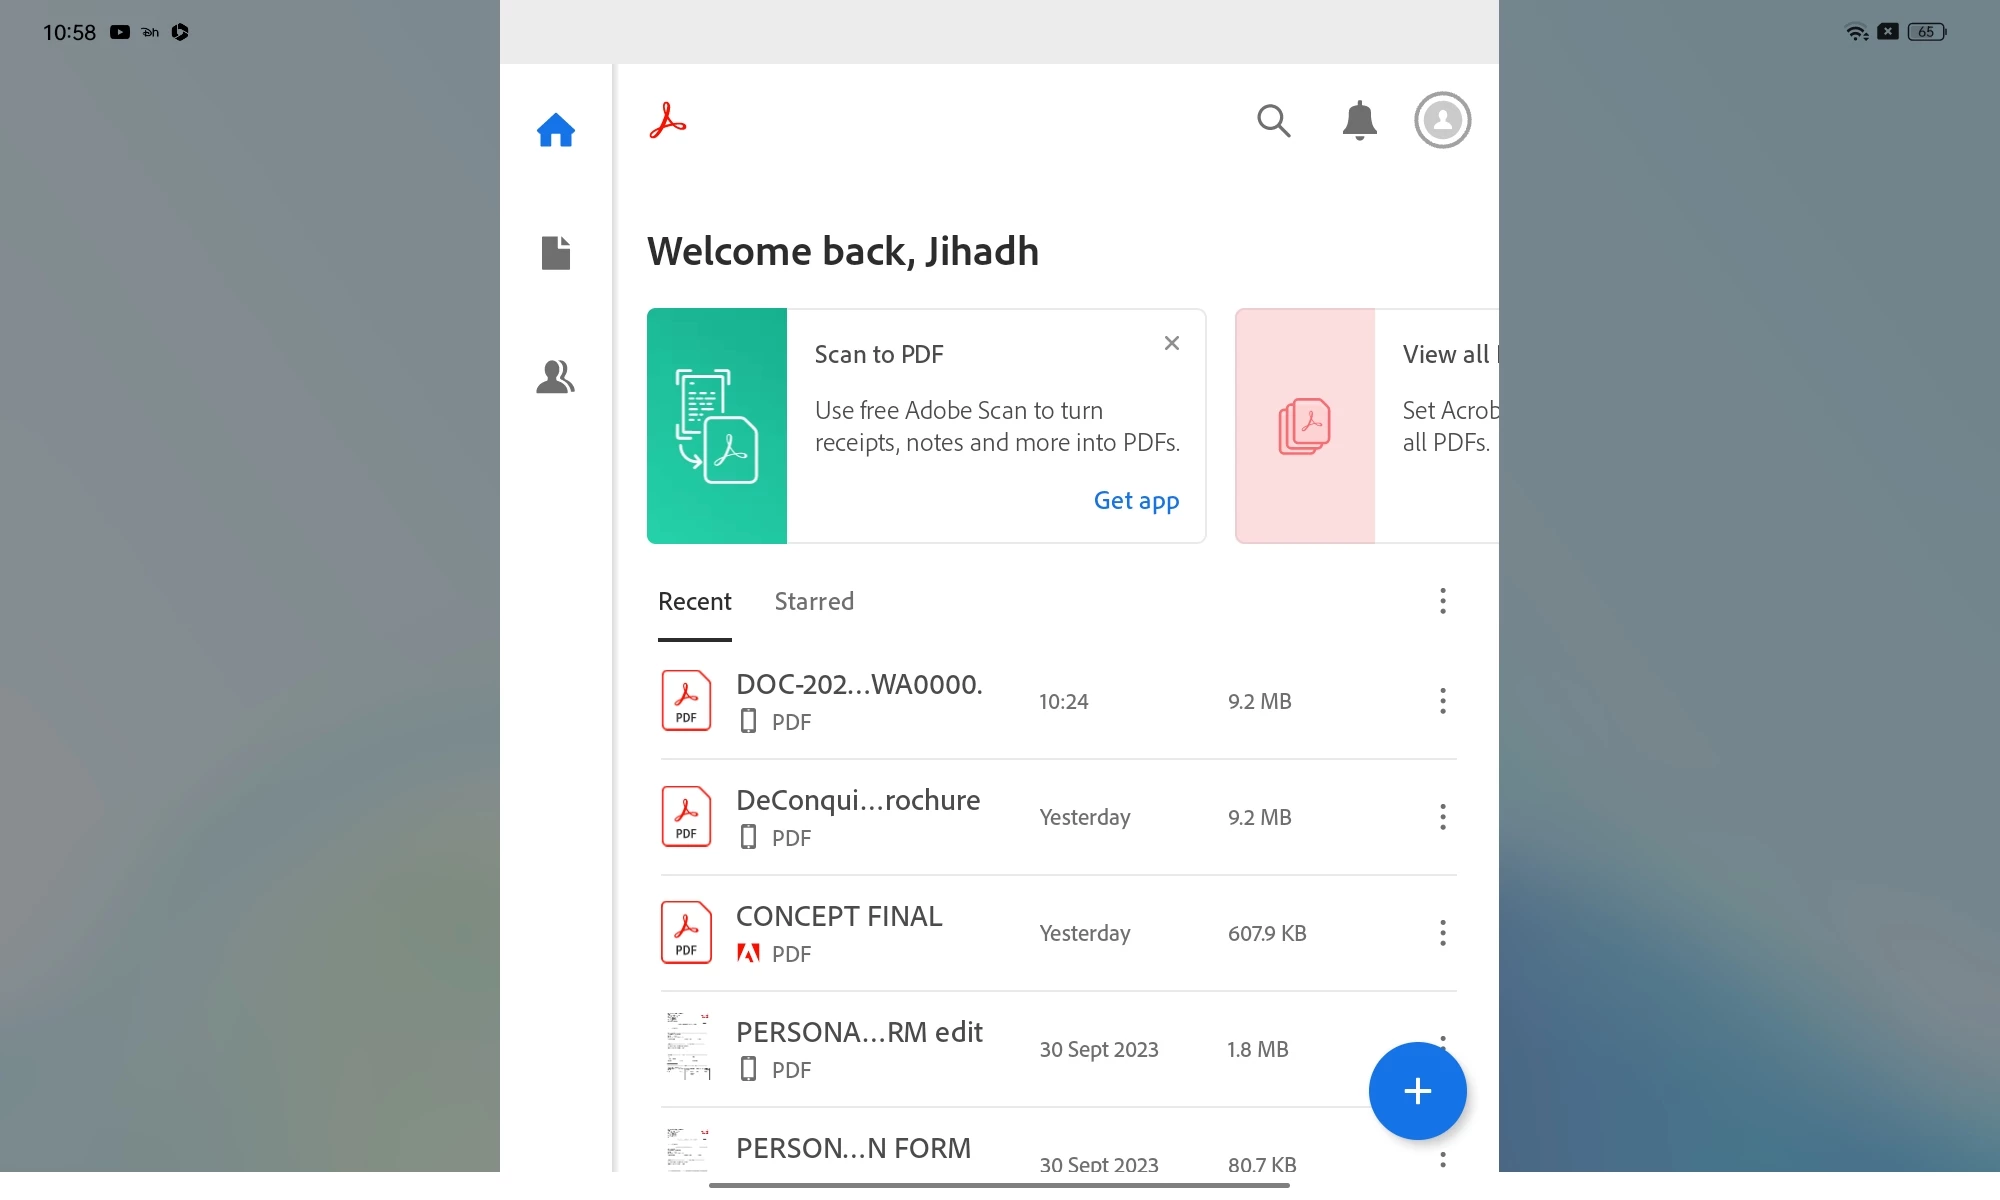Open PERSONA...RM edit document thumbnail
This screenshot has width=2000, height=1200.
coord(687,1047)
